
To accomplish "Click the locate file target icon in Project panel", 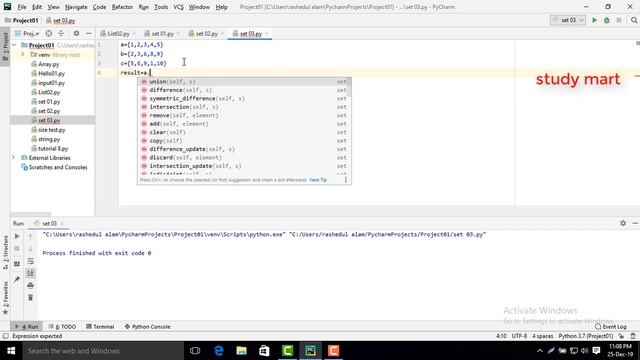I will pyautogui.click(x=49, y=33).
